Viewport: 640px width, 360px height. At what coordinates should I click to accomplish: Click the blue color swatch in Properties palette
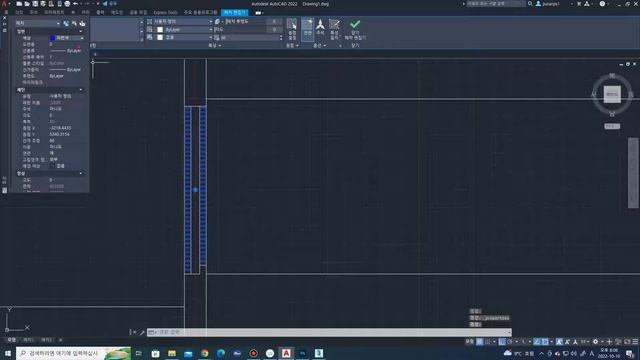click(x=52, y=38)
